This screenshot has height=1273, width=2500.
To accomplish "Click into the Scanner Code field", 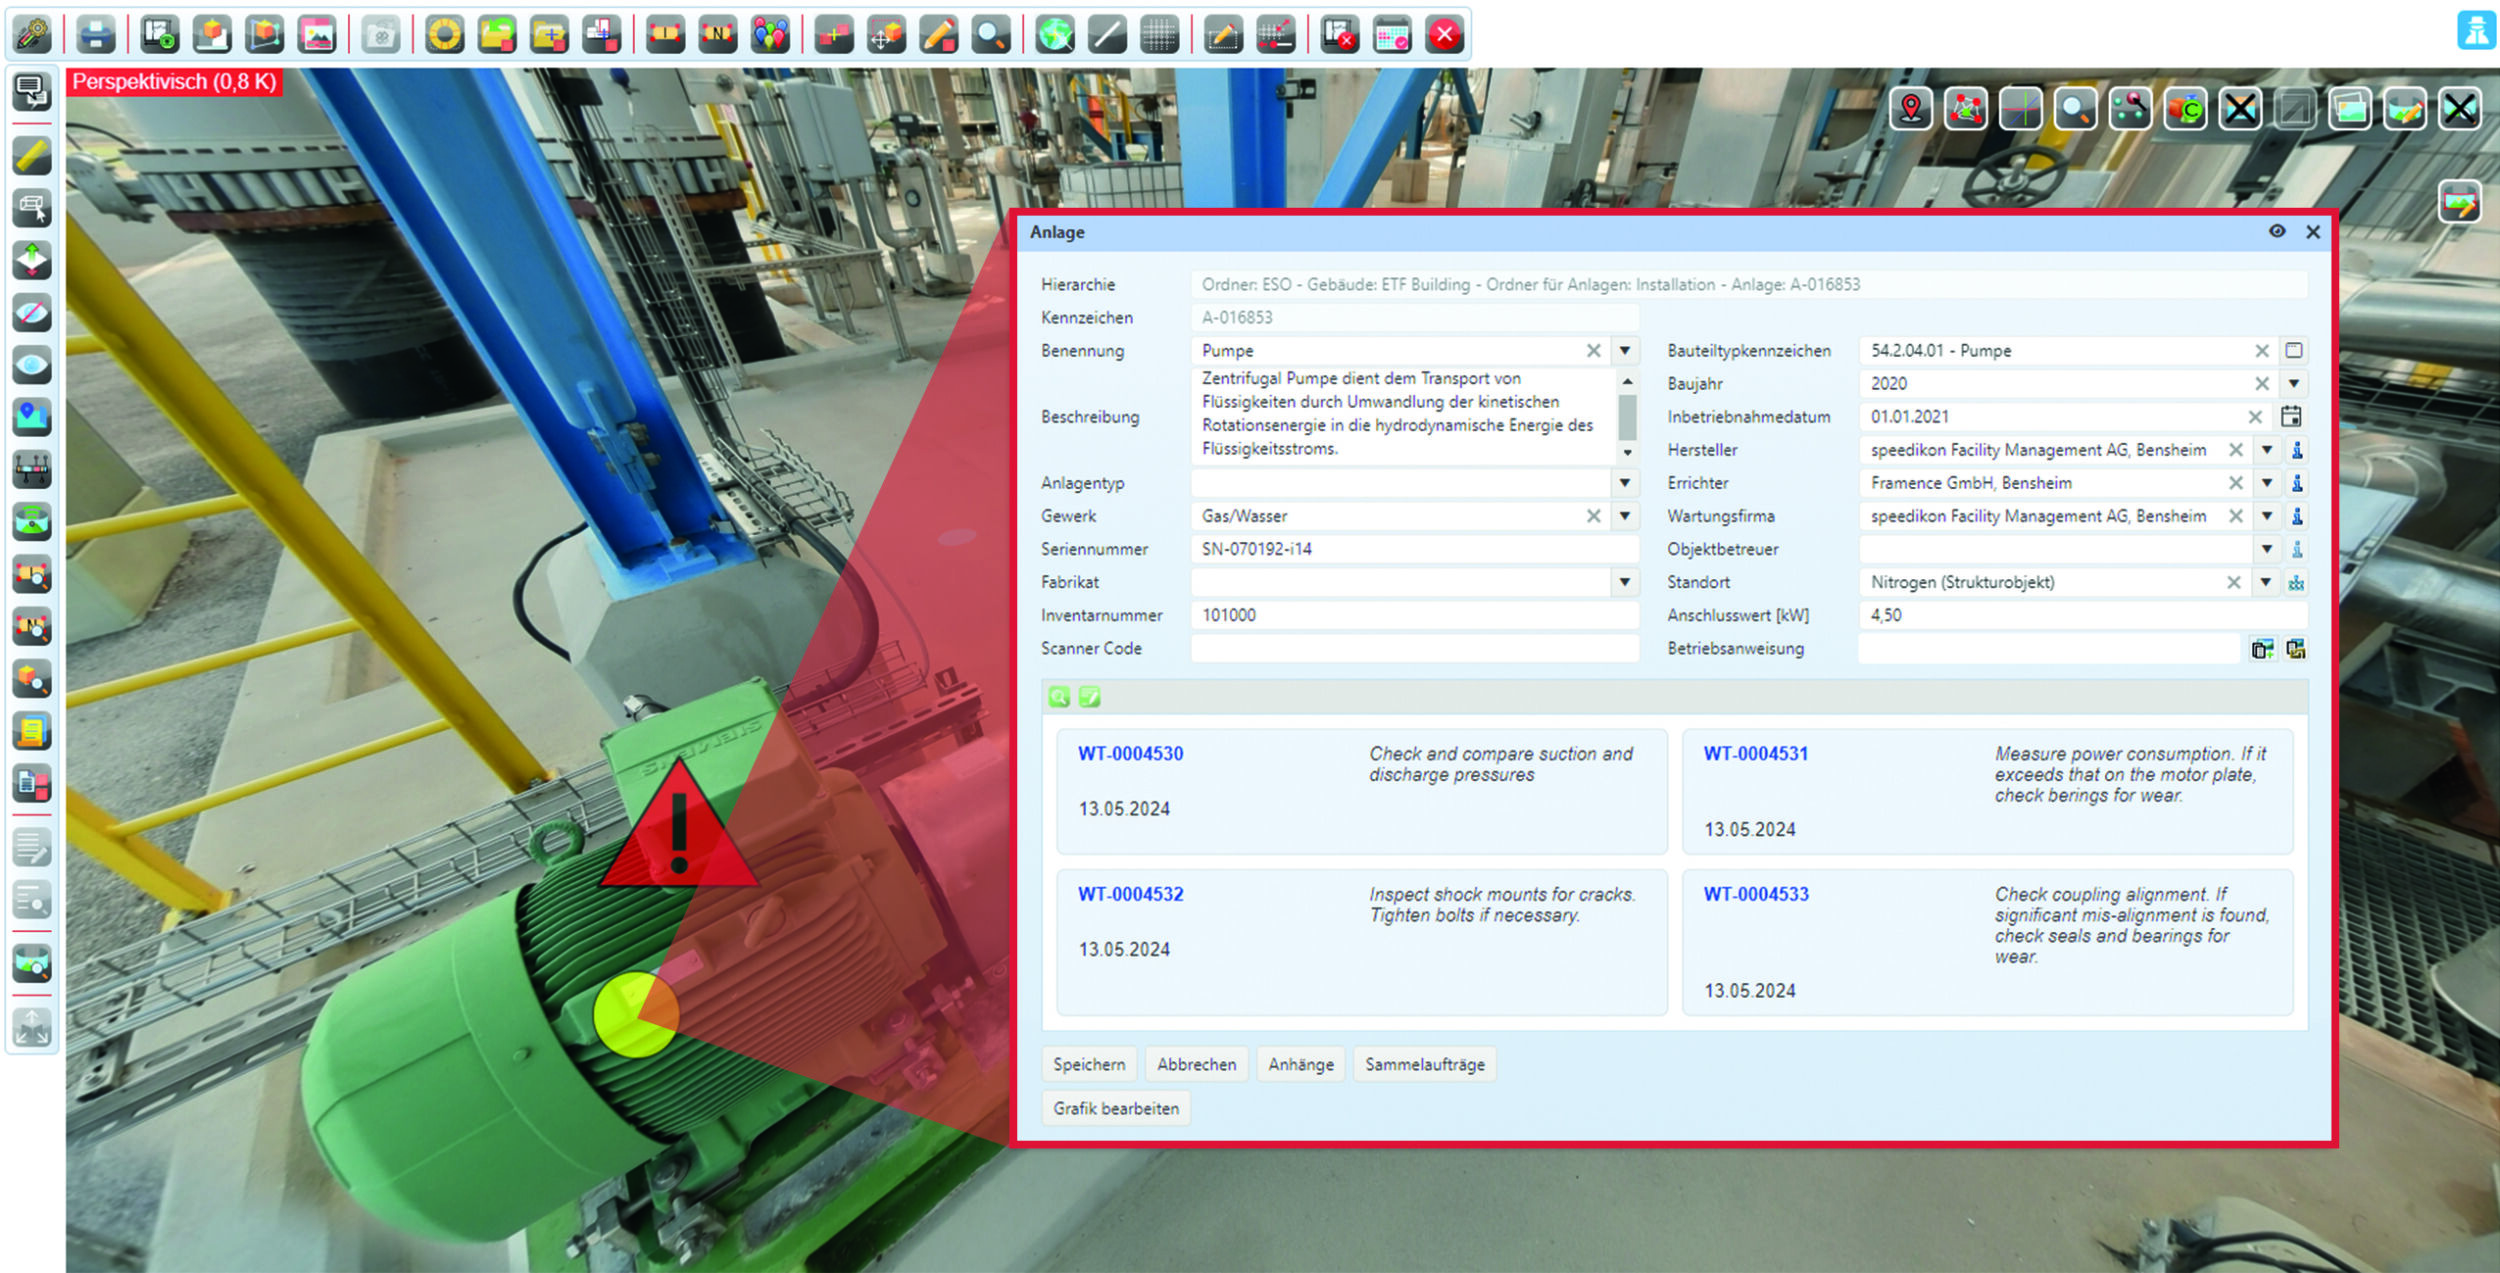I will (x=1414, y=648).
